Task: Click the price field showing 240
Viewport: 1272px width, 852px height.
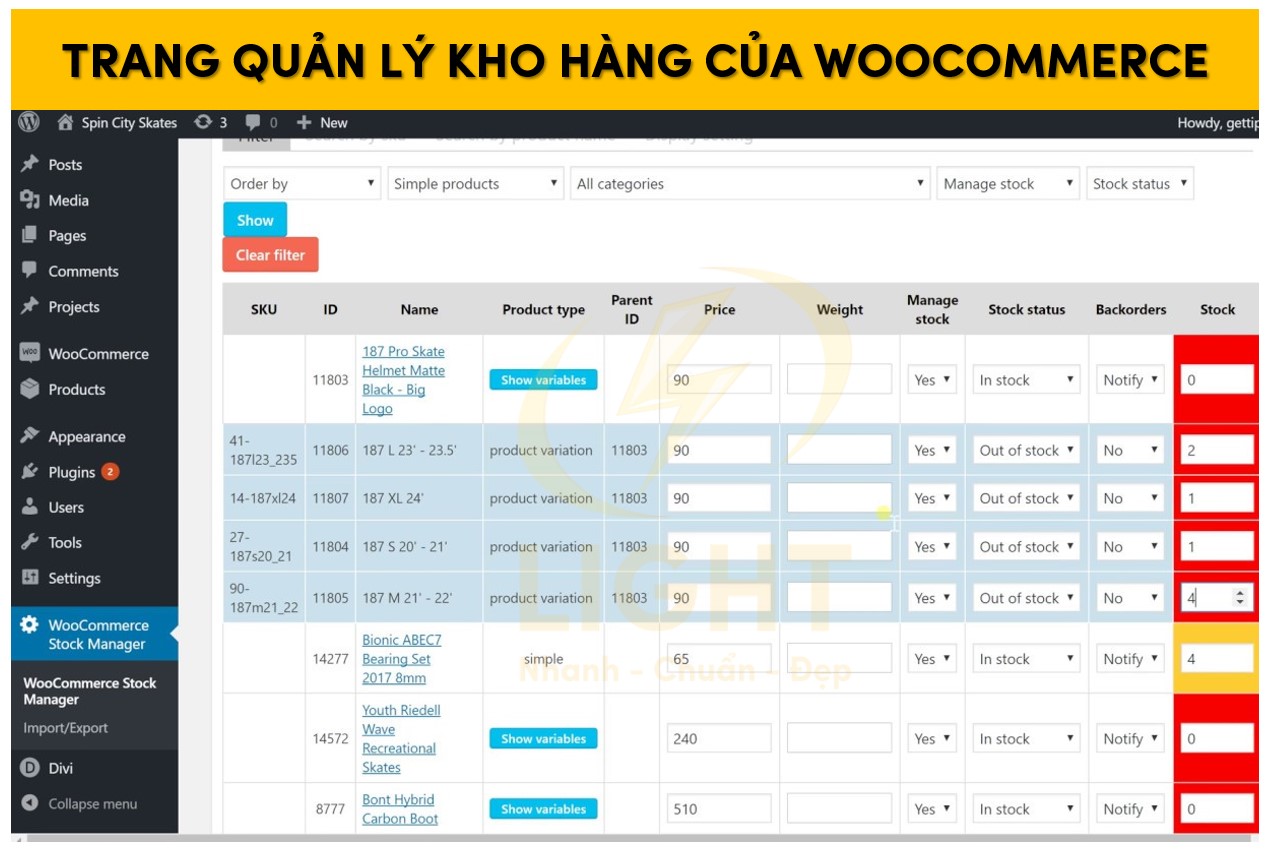Action: pos(719,739)
